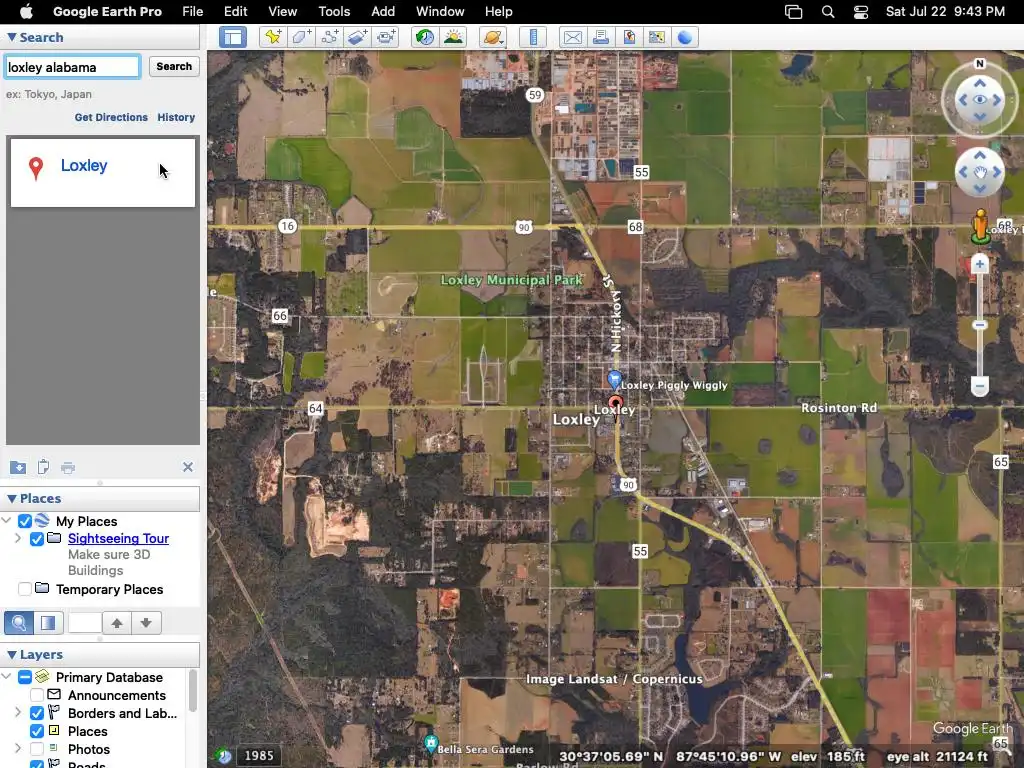Uncheck the Places layer checkbox
The width and height of the screenshot is (1024, 768).
point(37,731)
